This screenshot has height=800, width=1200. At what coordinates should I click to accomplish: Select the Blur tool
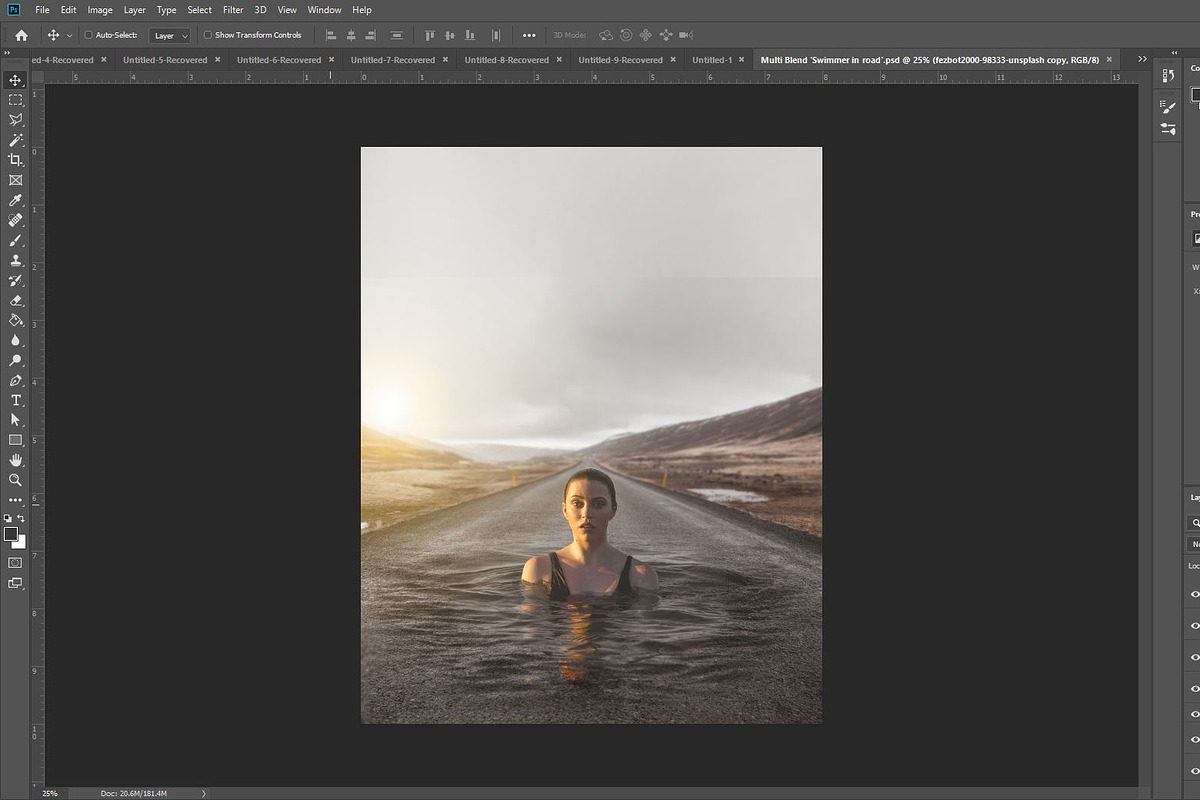(15, 340)
